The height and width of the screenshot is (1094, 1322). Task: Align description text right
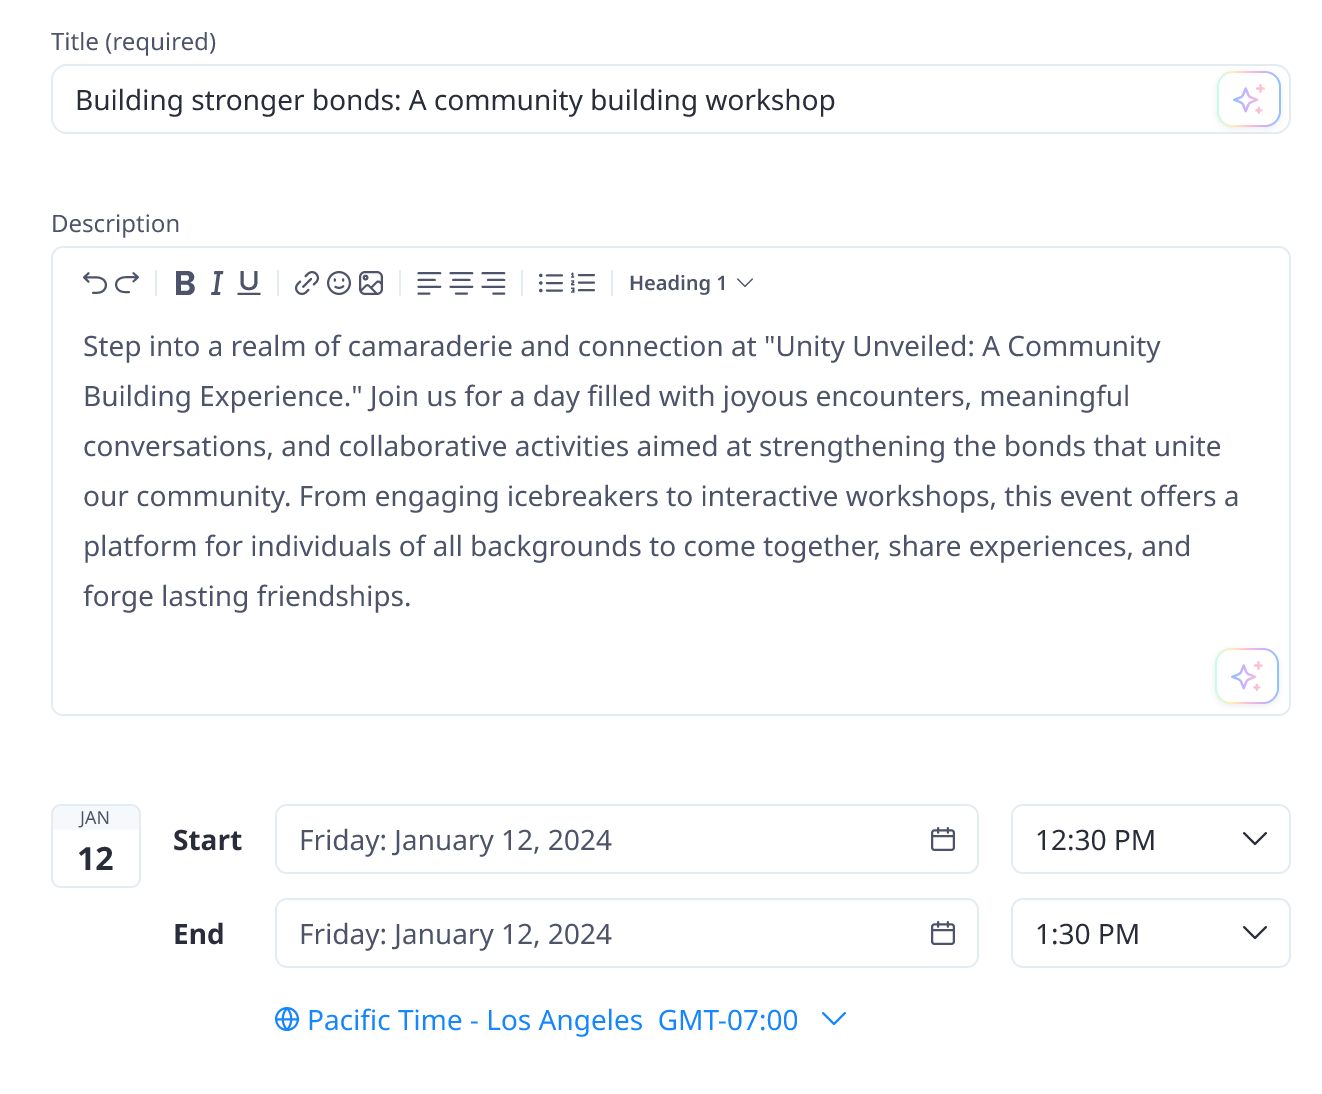[x=493, y=284]
